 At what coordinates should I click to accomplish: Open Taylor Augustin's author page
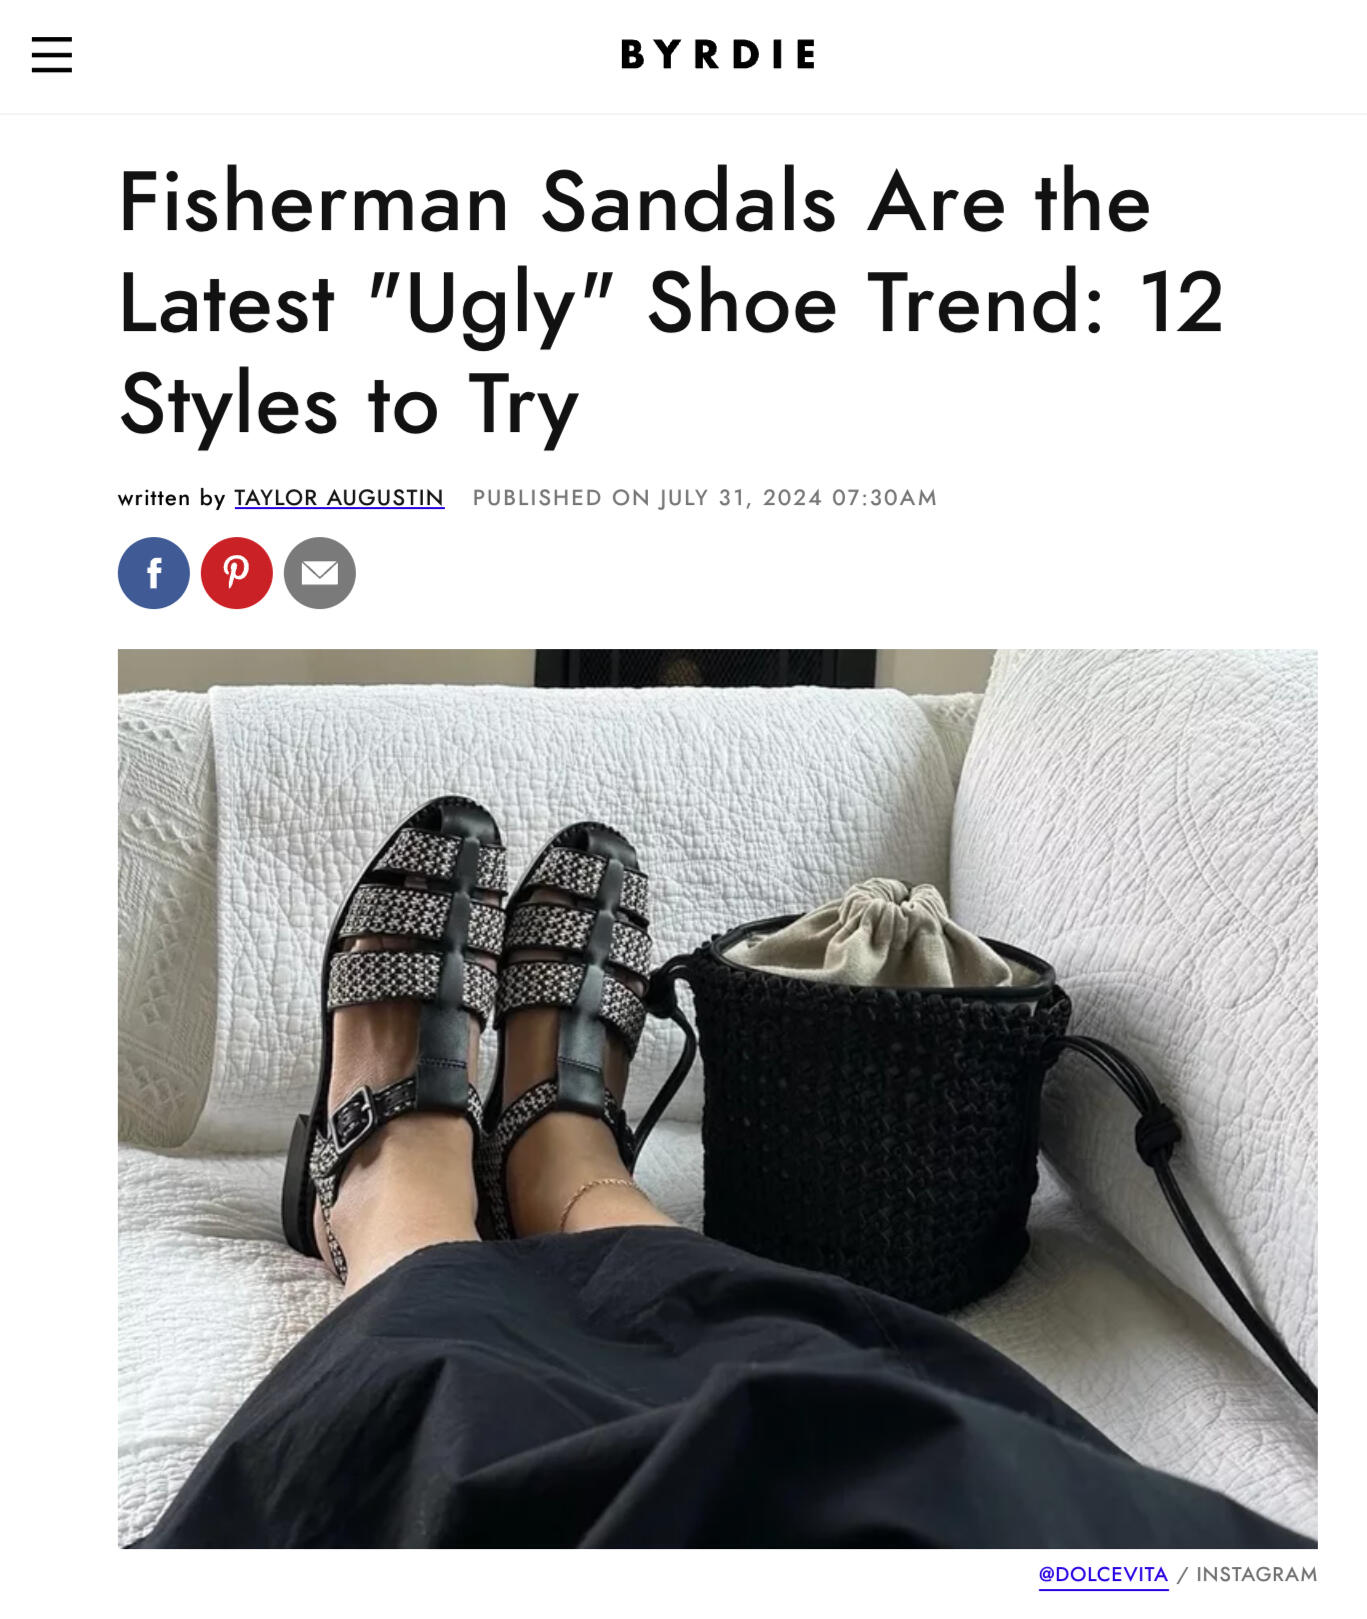tap(339, 498)
